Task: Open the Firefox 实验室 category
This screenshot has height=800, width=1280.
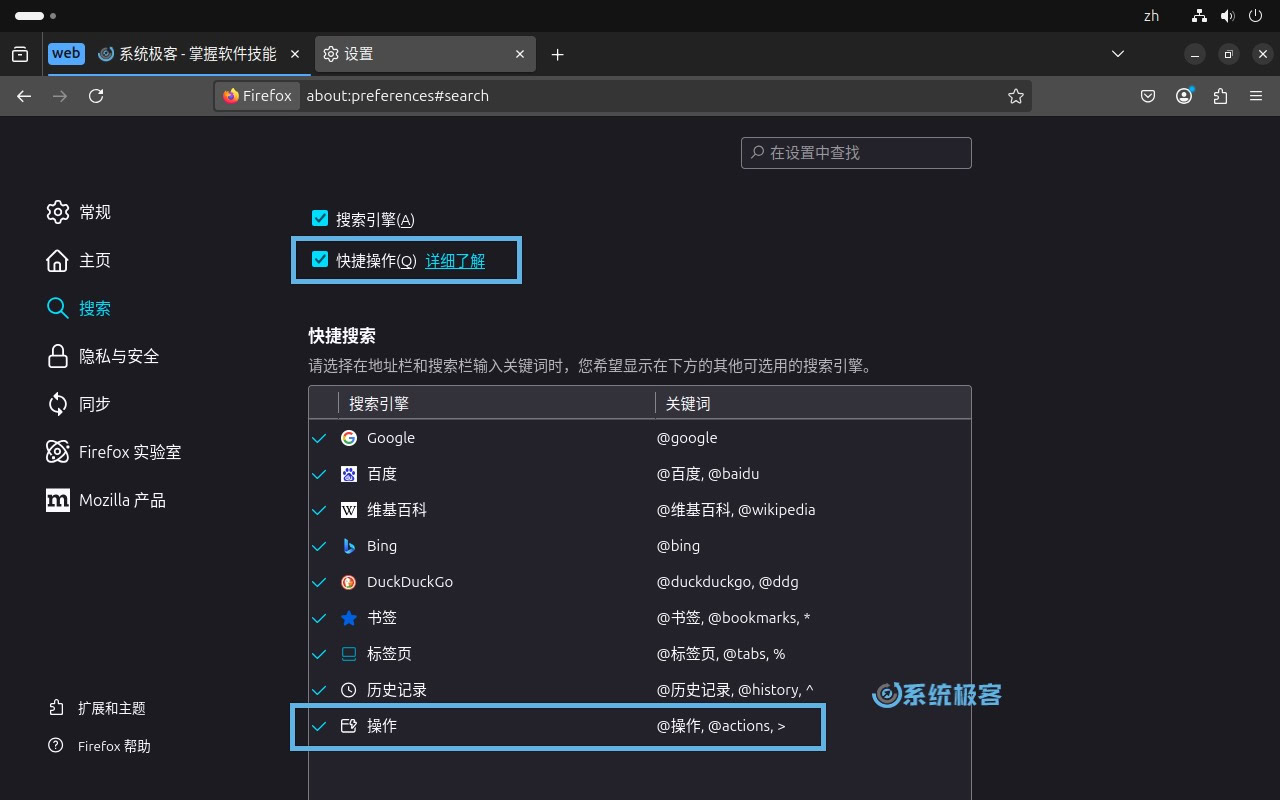Action: pyautogui.click(x=114, y=452)
